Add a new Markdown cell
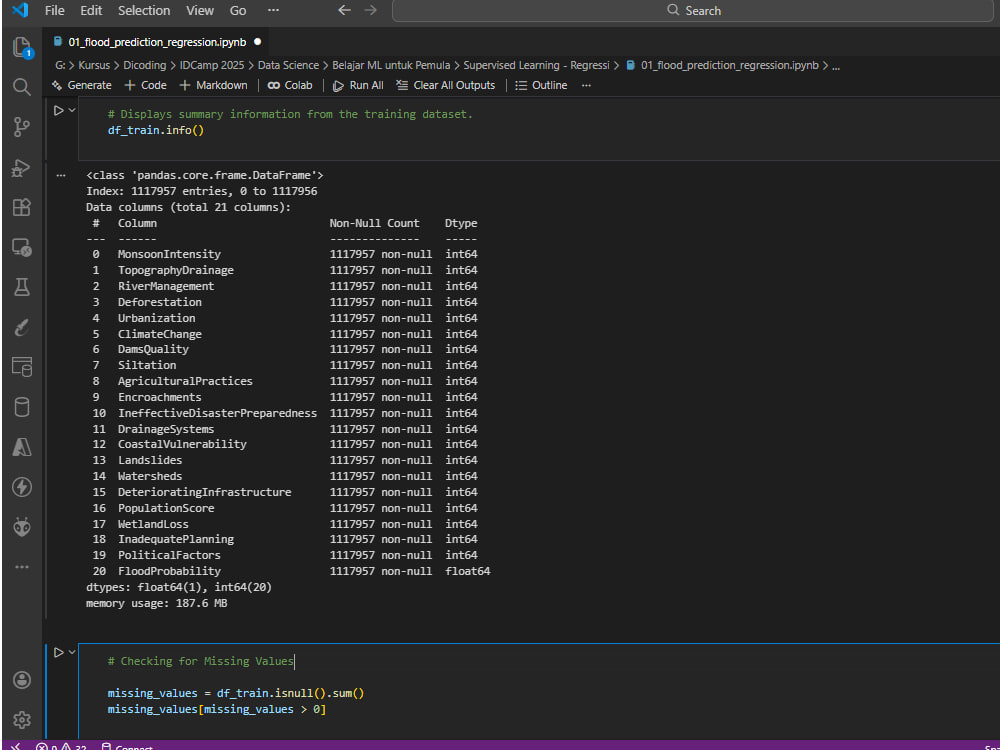 [213, 85]
